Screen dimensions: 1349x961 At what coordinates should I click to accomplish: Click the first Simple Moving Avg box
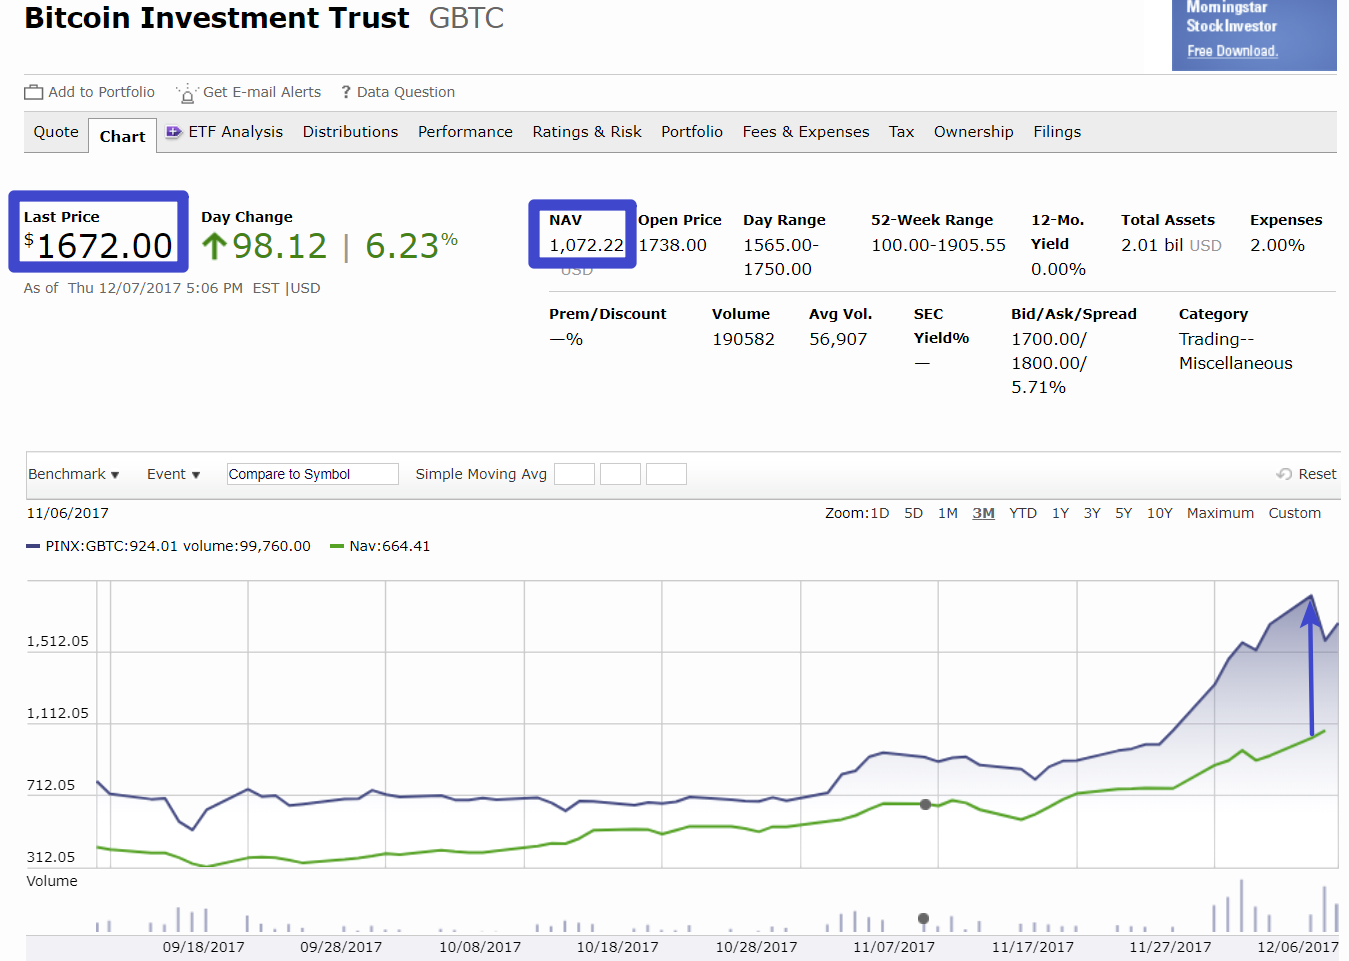click(574, 474)
